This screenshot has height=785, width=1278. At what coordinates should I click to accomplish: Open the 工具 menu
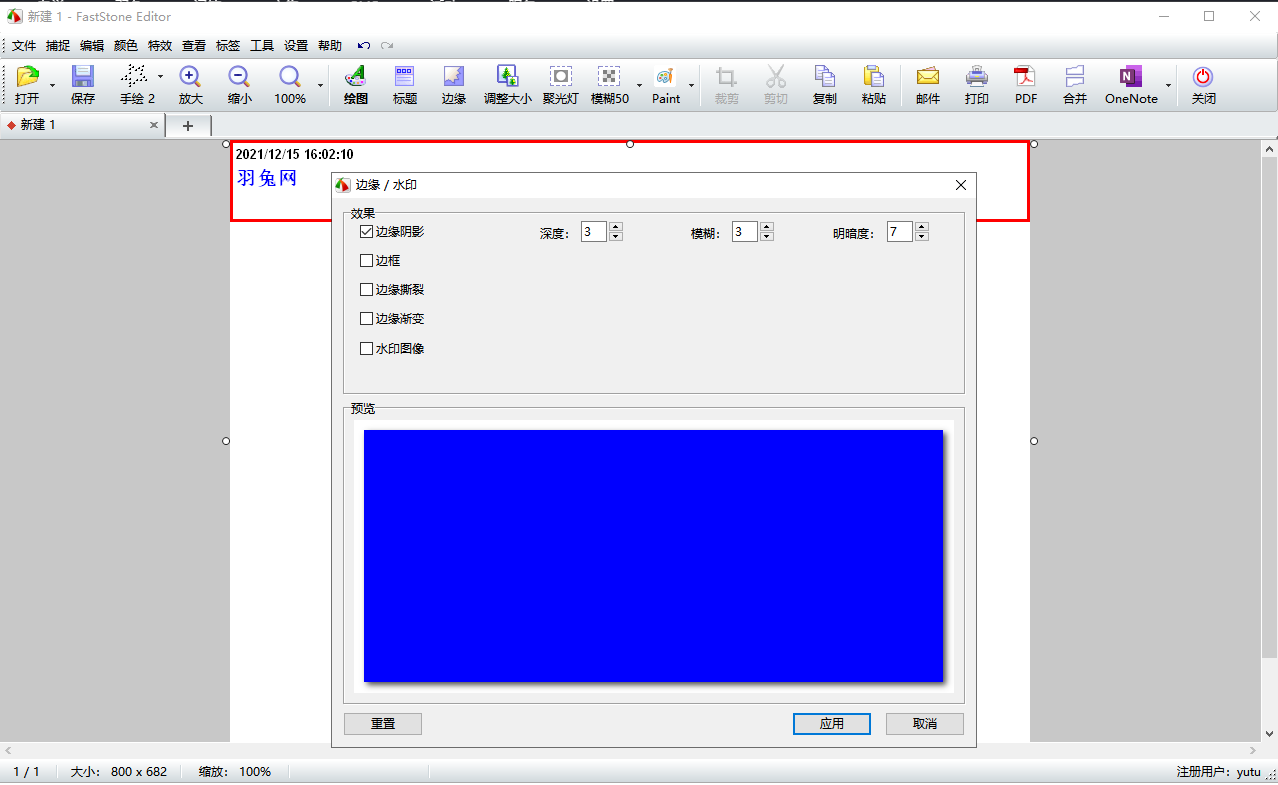click(x=262, y=46)
